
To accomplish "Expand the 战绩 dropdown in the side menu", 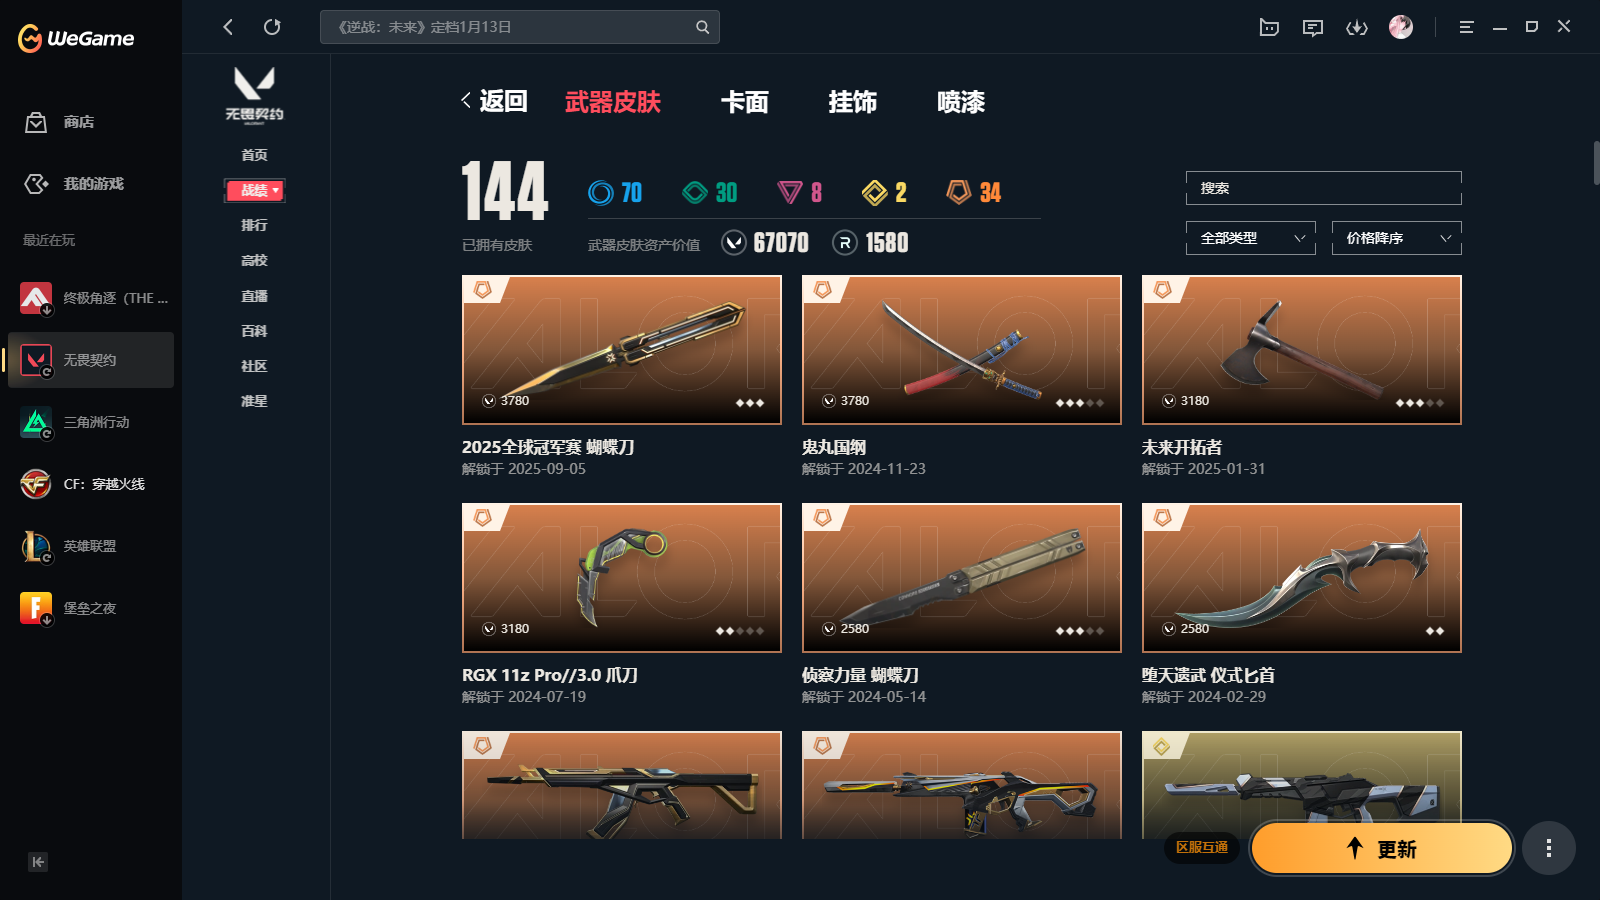I will point(255,190).
